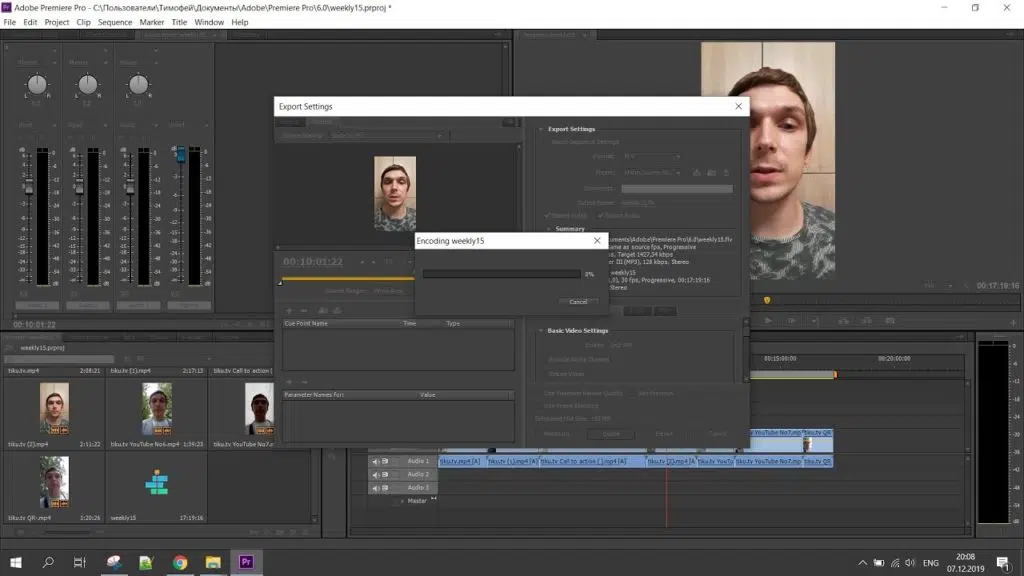Click Premiere Pro taskbar icon
This screenshot has height=576, width=1024.
tap(246, 562)
